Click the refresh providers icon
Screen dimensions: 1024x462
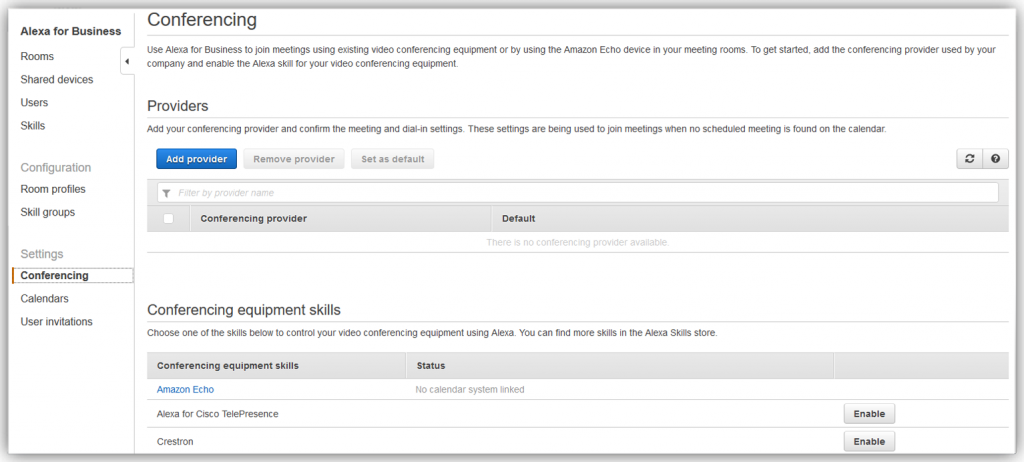(x=969, y=159)
